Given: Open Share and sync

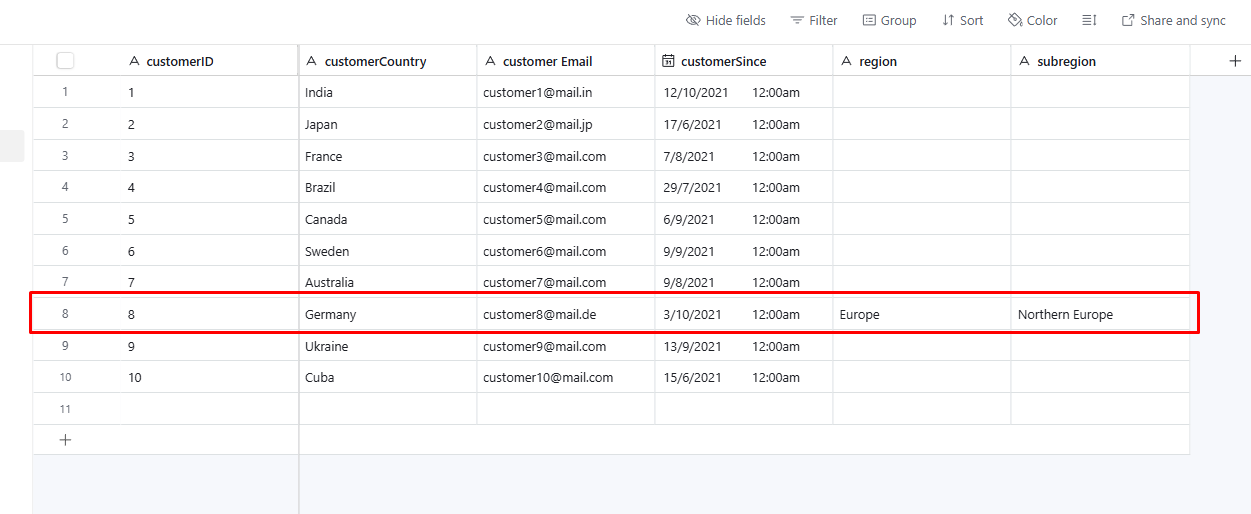Looking at the screenshot, I should 1173,20.
